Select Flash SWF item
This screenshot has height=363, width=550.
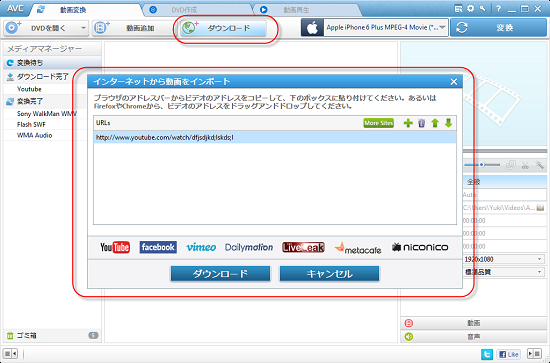[31, 125]
